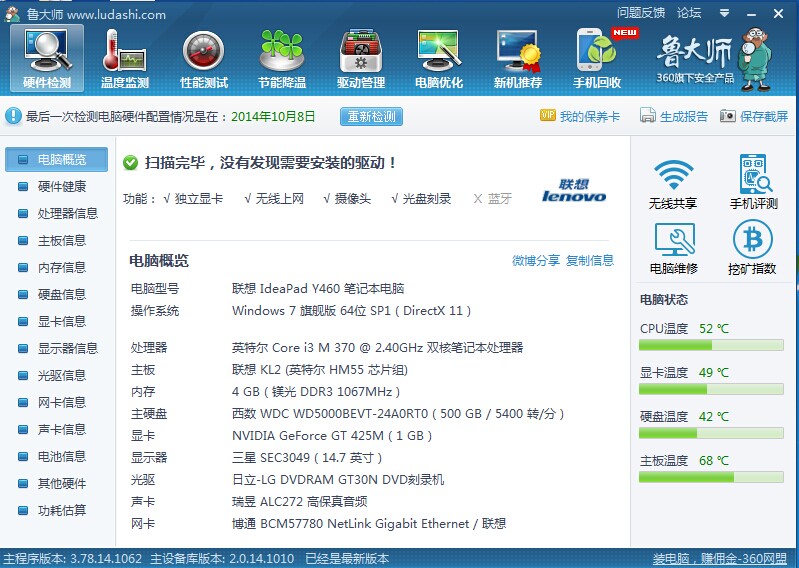Select 主板信息 in the sidebar
Screen dimensions: 799x568
coord(57,240)
